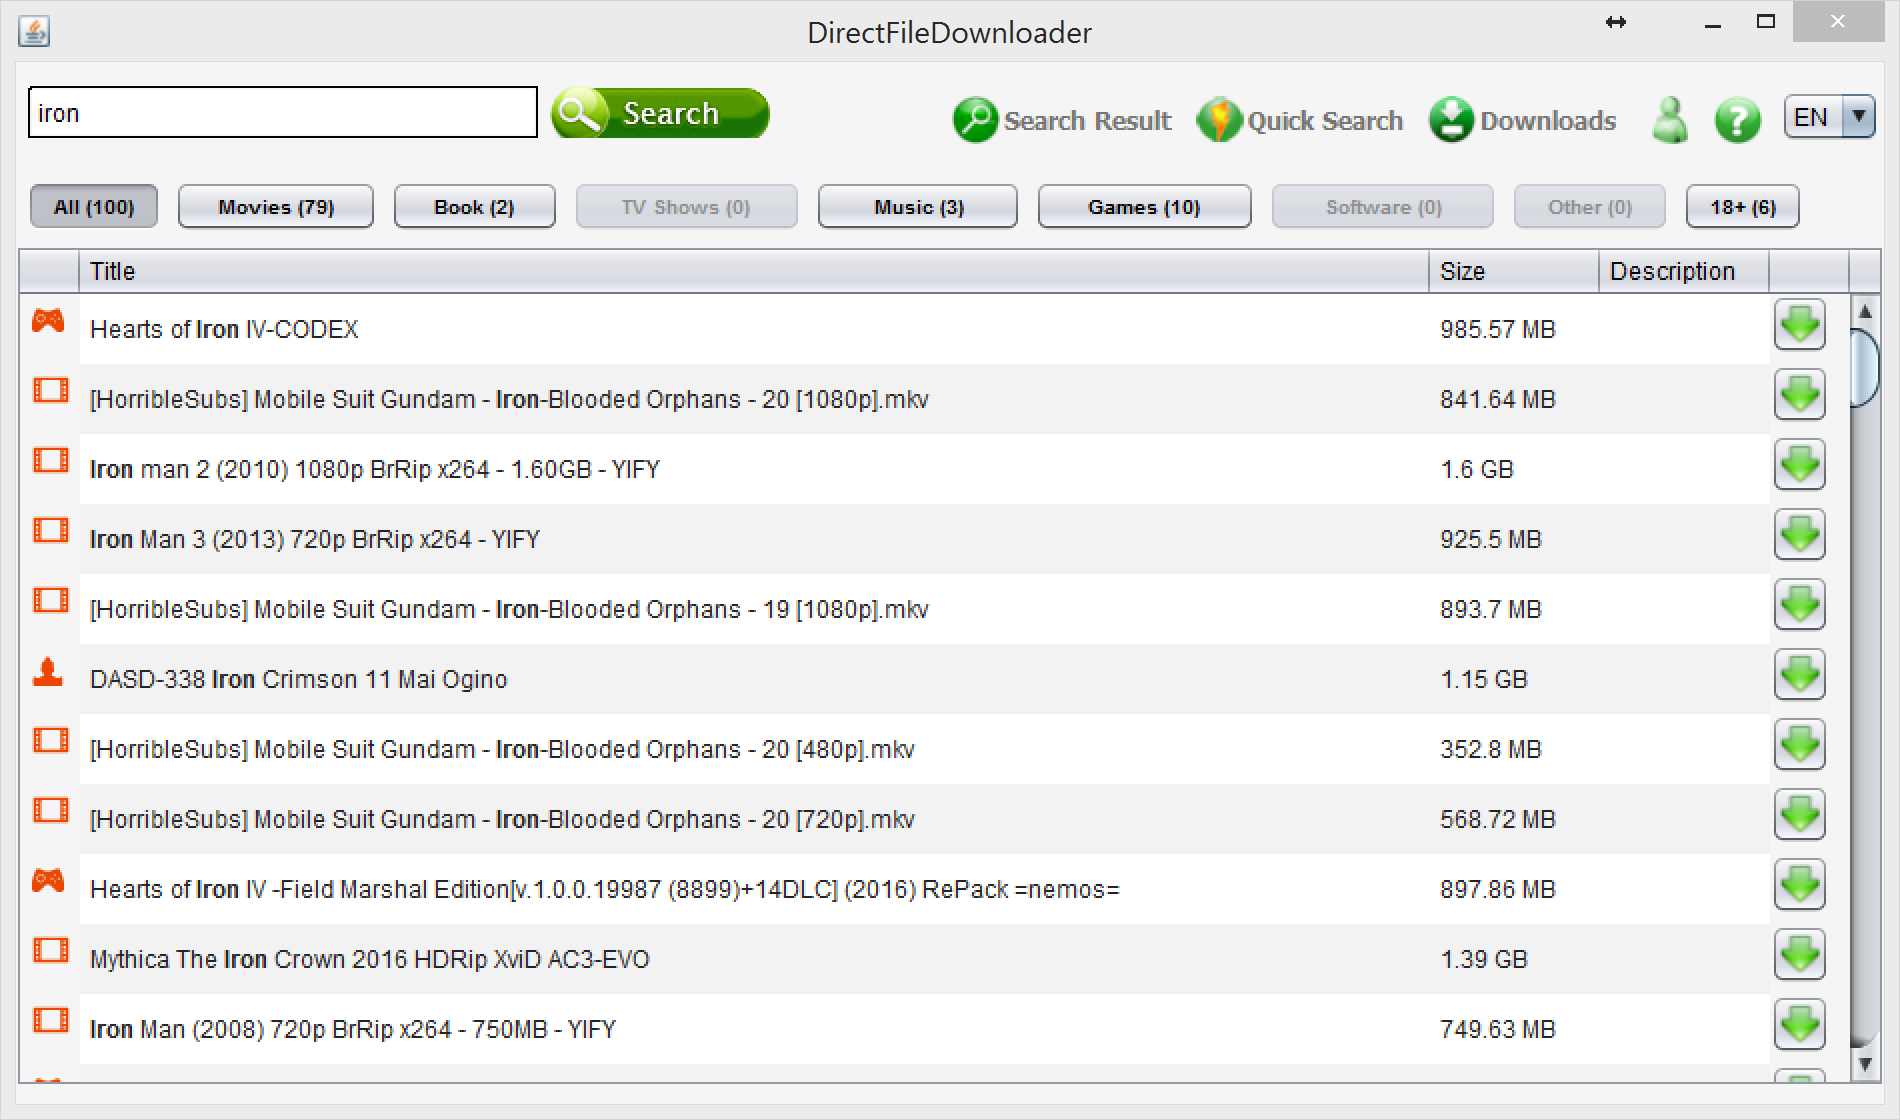Filter by Book (2)
The width and height of the screenshot is (1900, 1120).
pyautogui.click(x=474, y=207)
